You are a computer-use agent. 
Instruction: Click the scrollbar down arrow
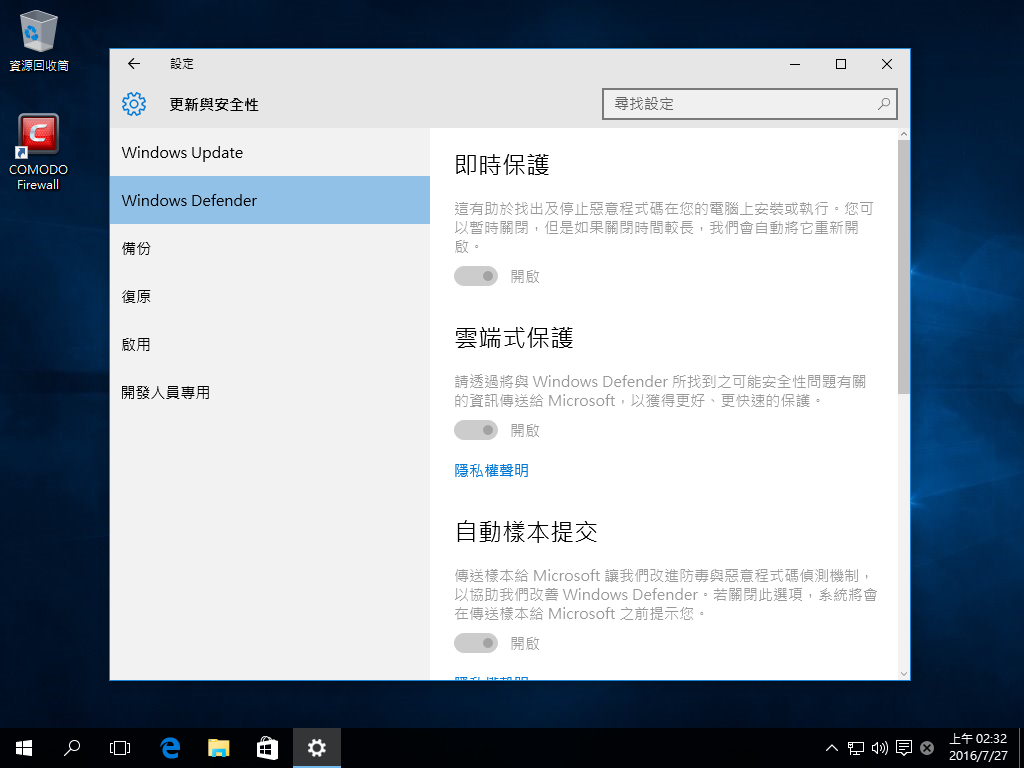(904, 673)
